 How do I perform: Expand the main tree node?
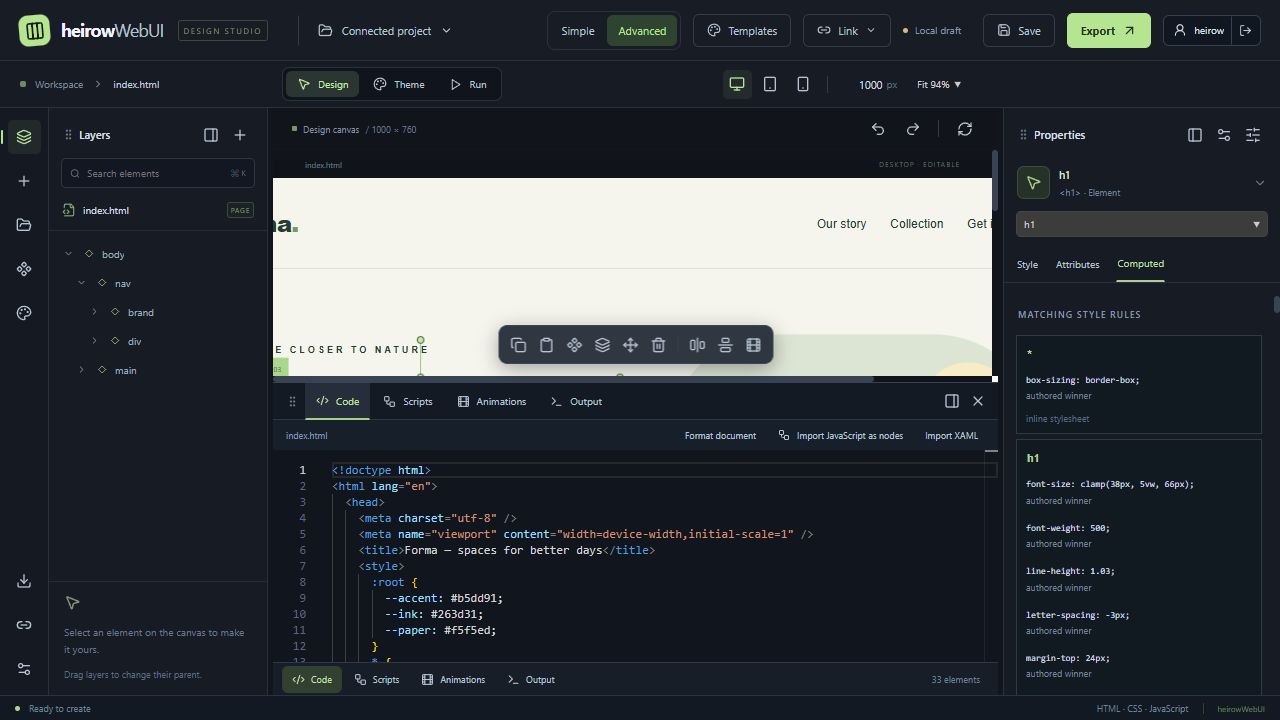[82, 370]
